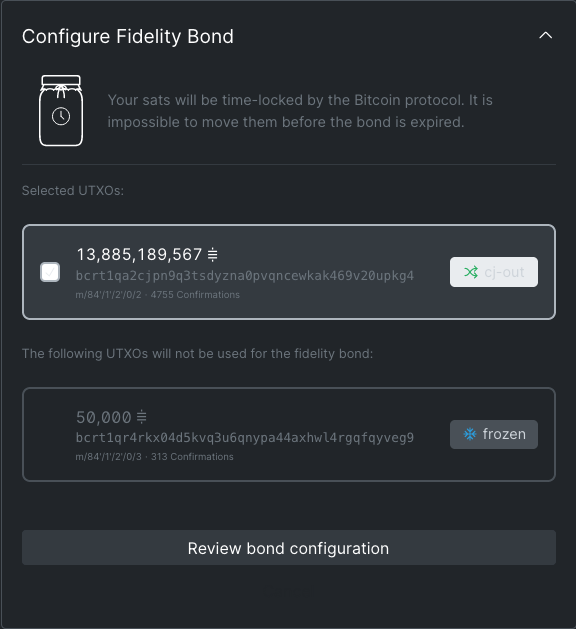Click the clock symbol inside the jar
576x629 pixels.
(61, 117)
